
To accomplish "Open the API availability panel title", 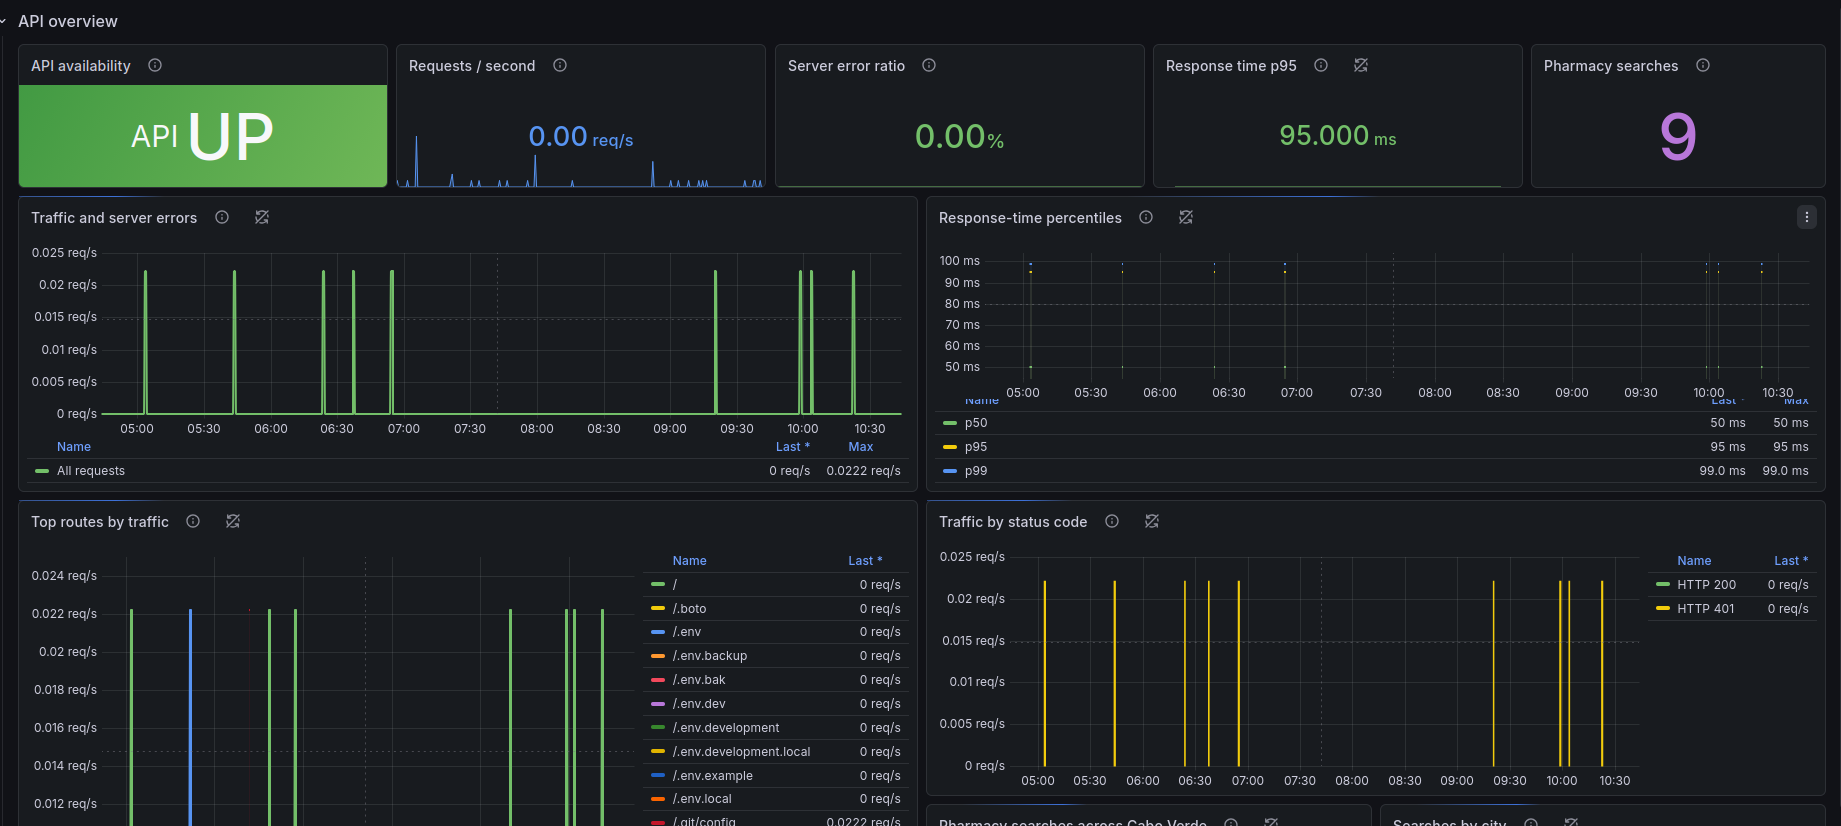I will coord(81,66).
